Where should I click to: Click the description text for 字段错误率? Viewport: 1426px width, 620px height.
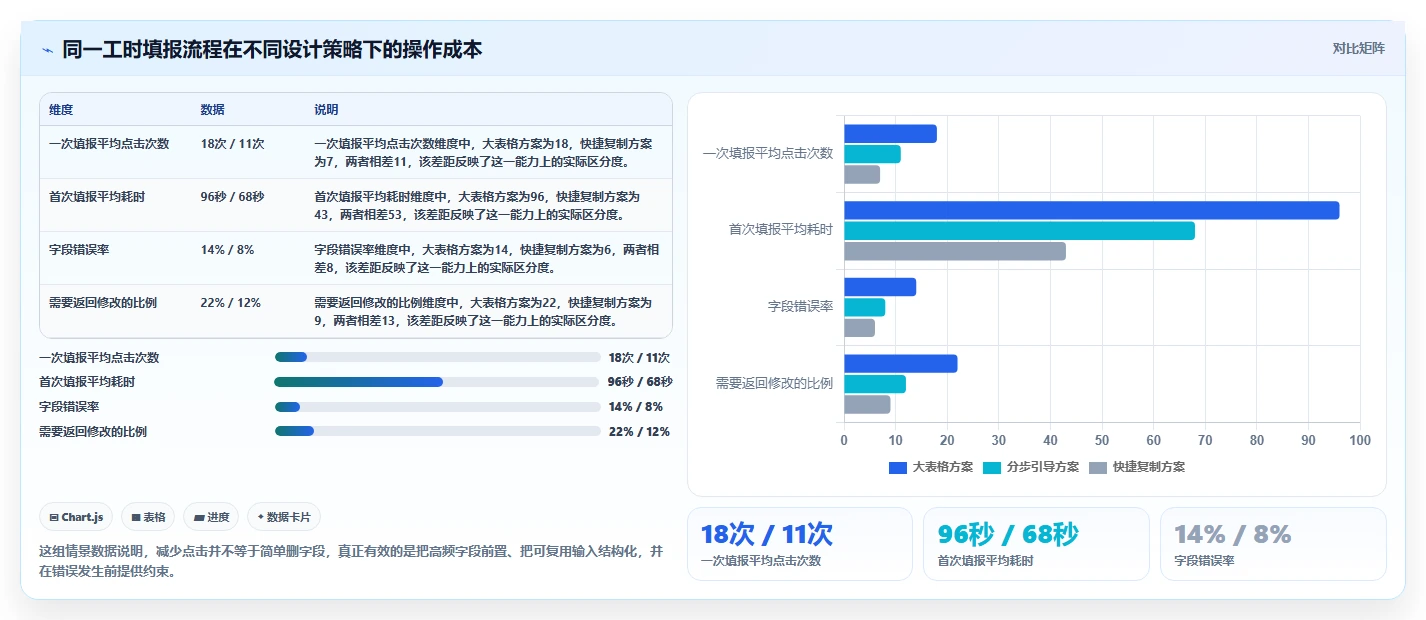pyautogui.click(x=486, y=259)
